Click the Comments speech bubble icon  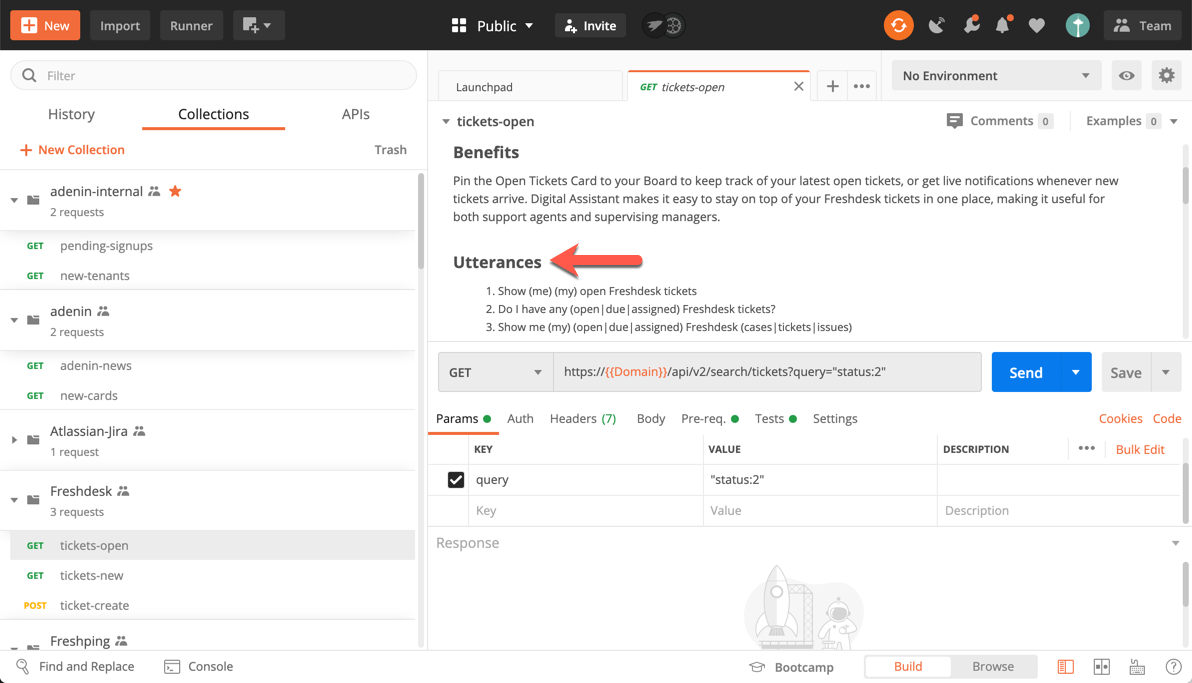click(x=954, y=121)
